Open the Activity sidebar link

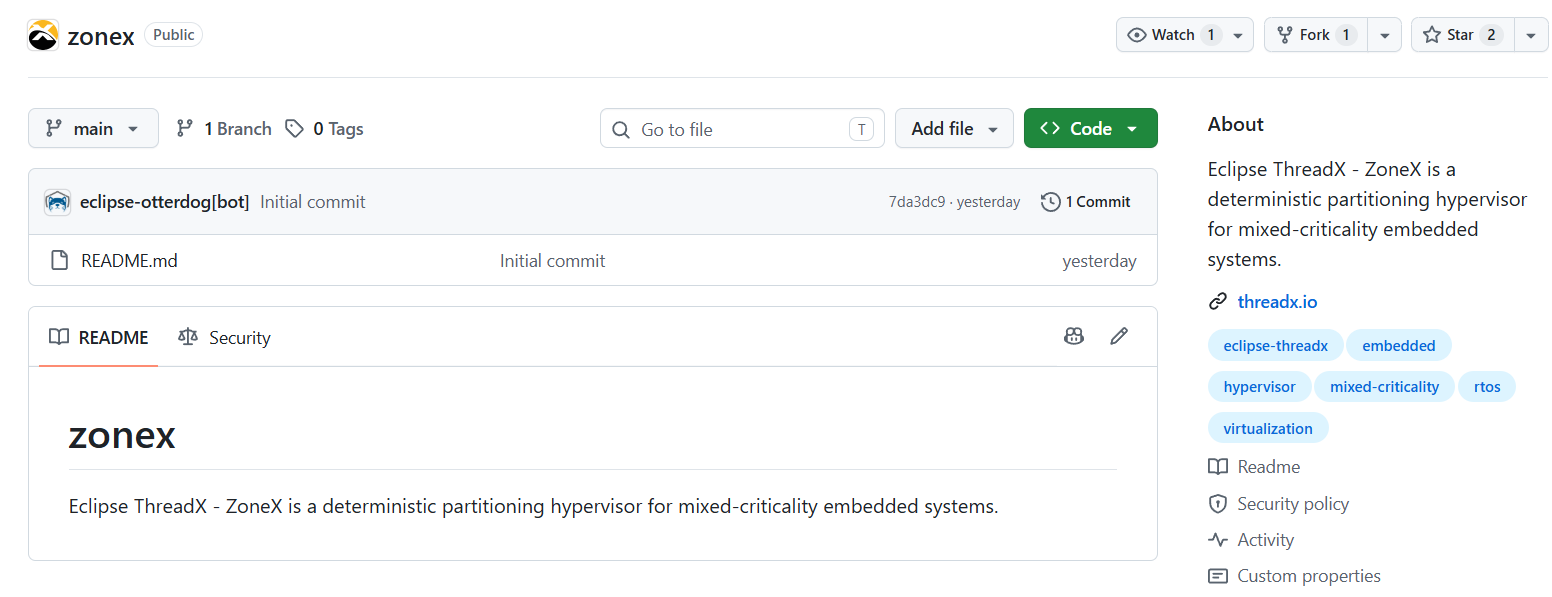pos(1251,540)
